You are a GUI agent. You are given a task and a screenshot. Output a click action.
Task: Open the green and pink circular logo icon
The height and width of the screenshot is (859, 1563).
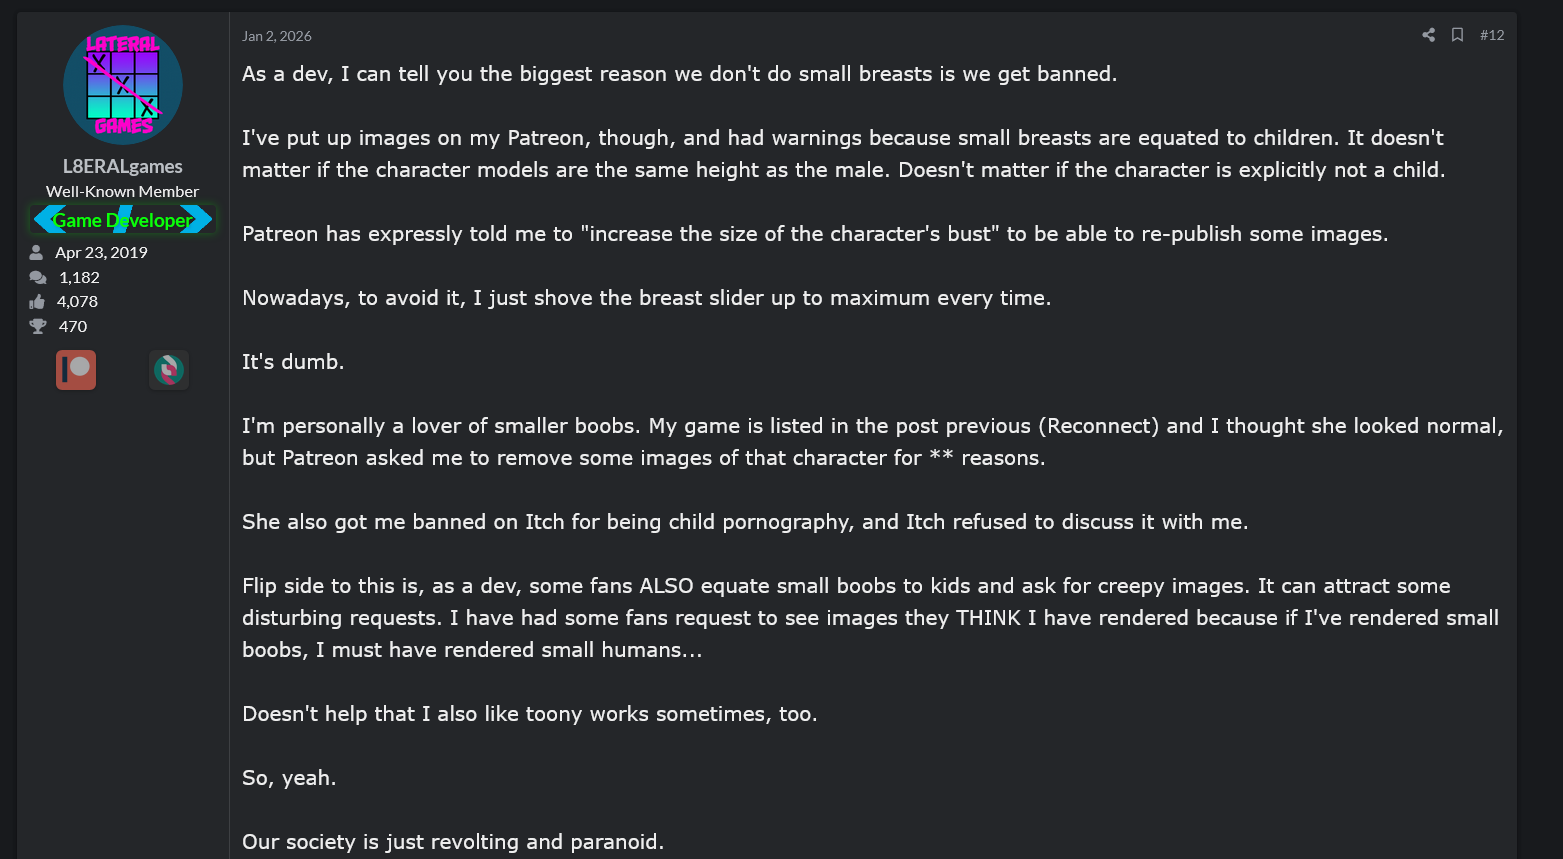[169, 370]
